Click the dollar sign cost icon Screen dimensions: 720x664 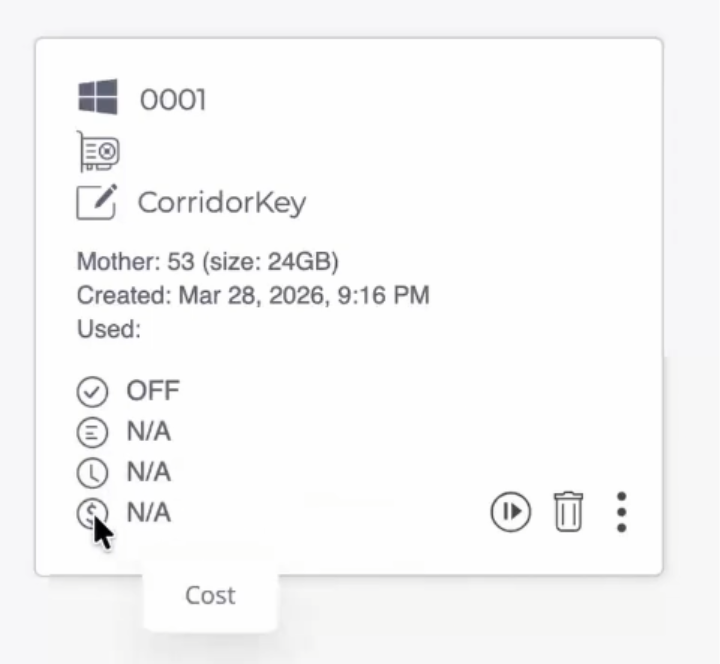coord(92,513)
